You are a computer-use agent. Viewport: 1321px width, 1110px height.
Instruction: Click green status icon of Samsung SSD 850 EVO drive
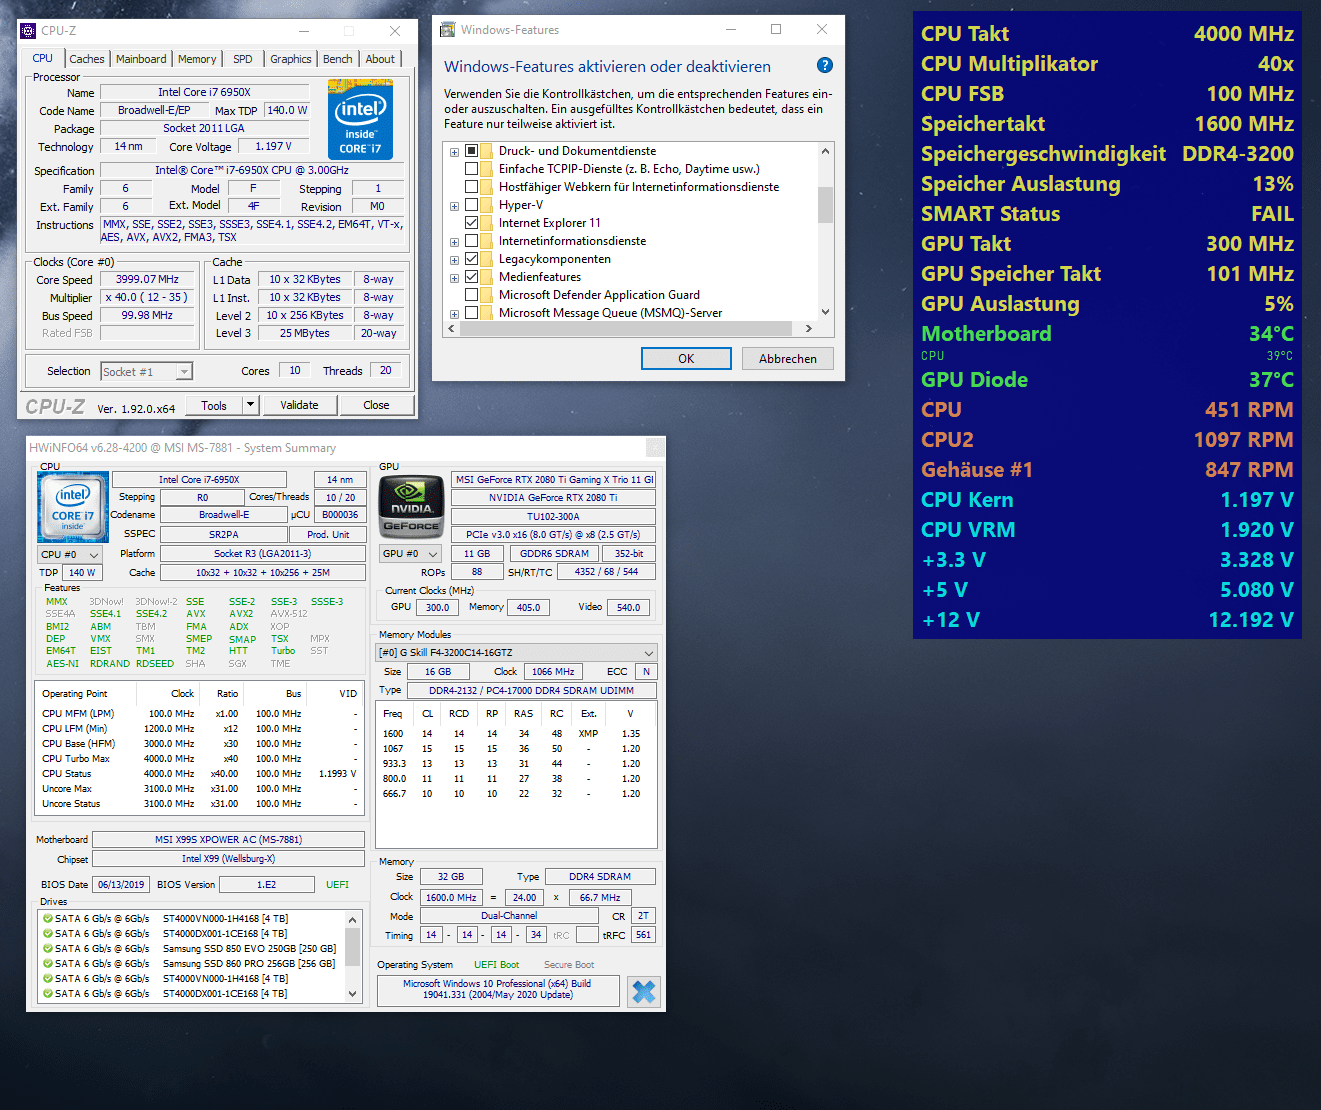(47, 948)
